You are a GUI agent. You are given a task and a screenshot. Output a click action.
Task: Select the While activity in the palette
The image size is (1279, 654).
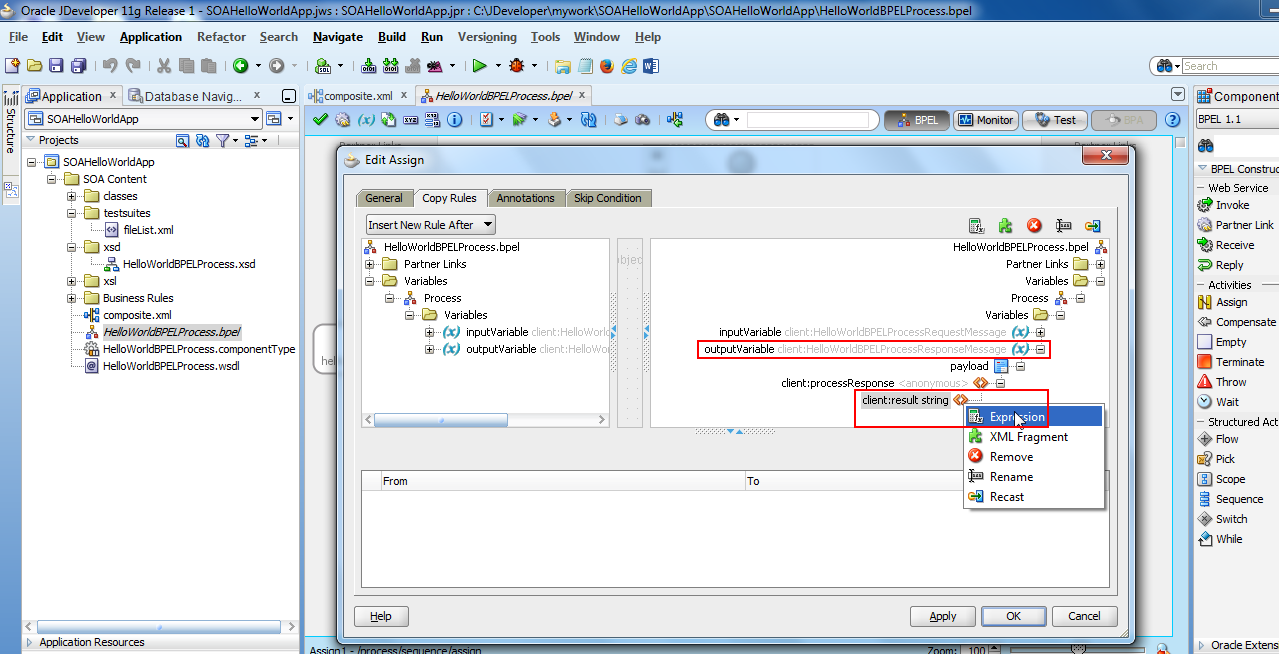pos(1228,539)
